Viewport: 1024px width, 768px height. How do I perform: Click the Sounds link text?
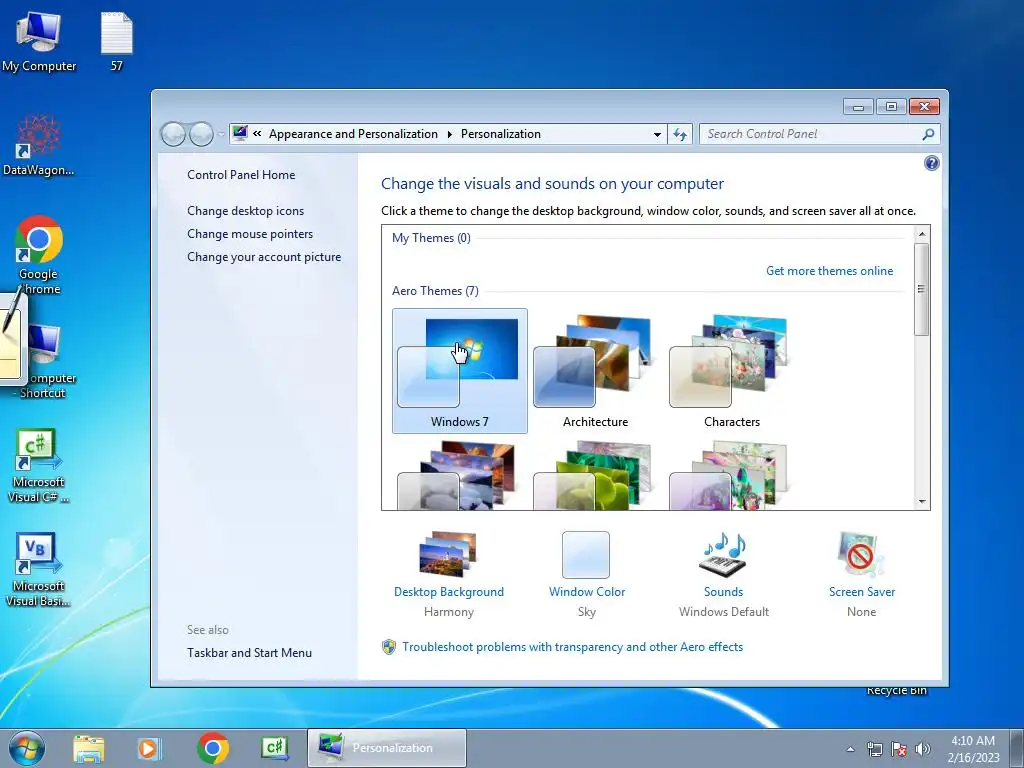click(724, 592)
